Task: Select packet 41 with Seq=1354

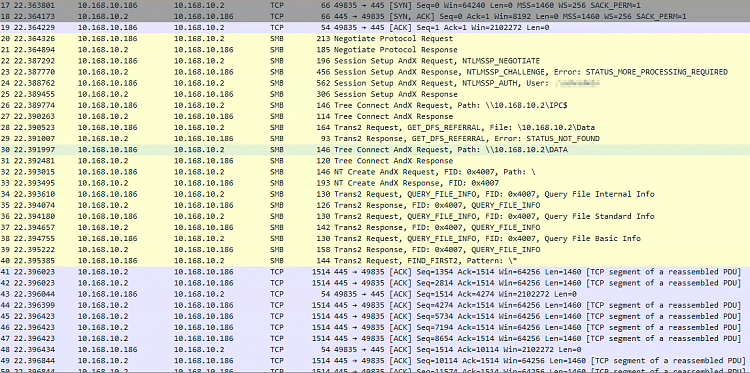Action: [375, 272]
